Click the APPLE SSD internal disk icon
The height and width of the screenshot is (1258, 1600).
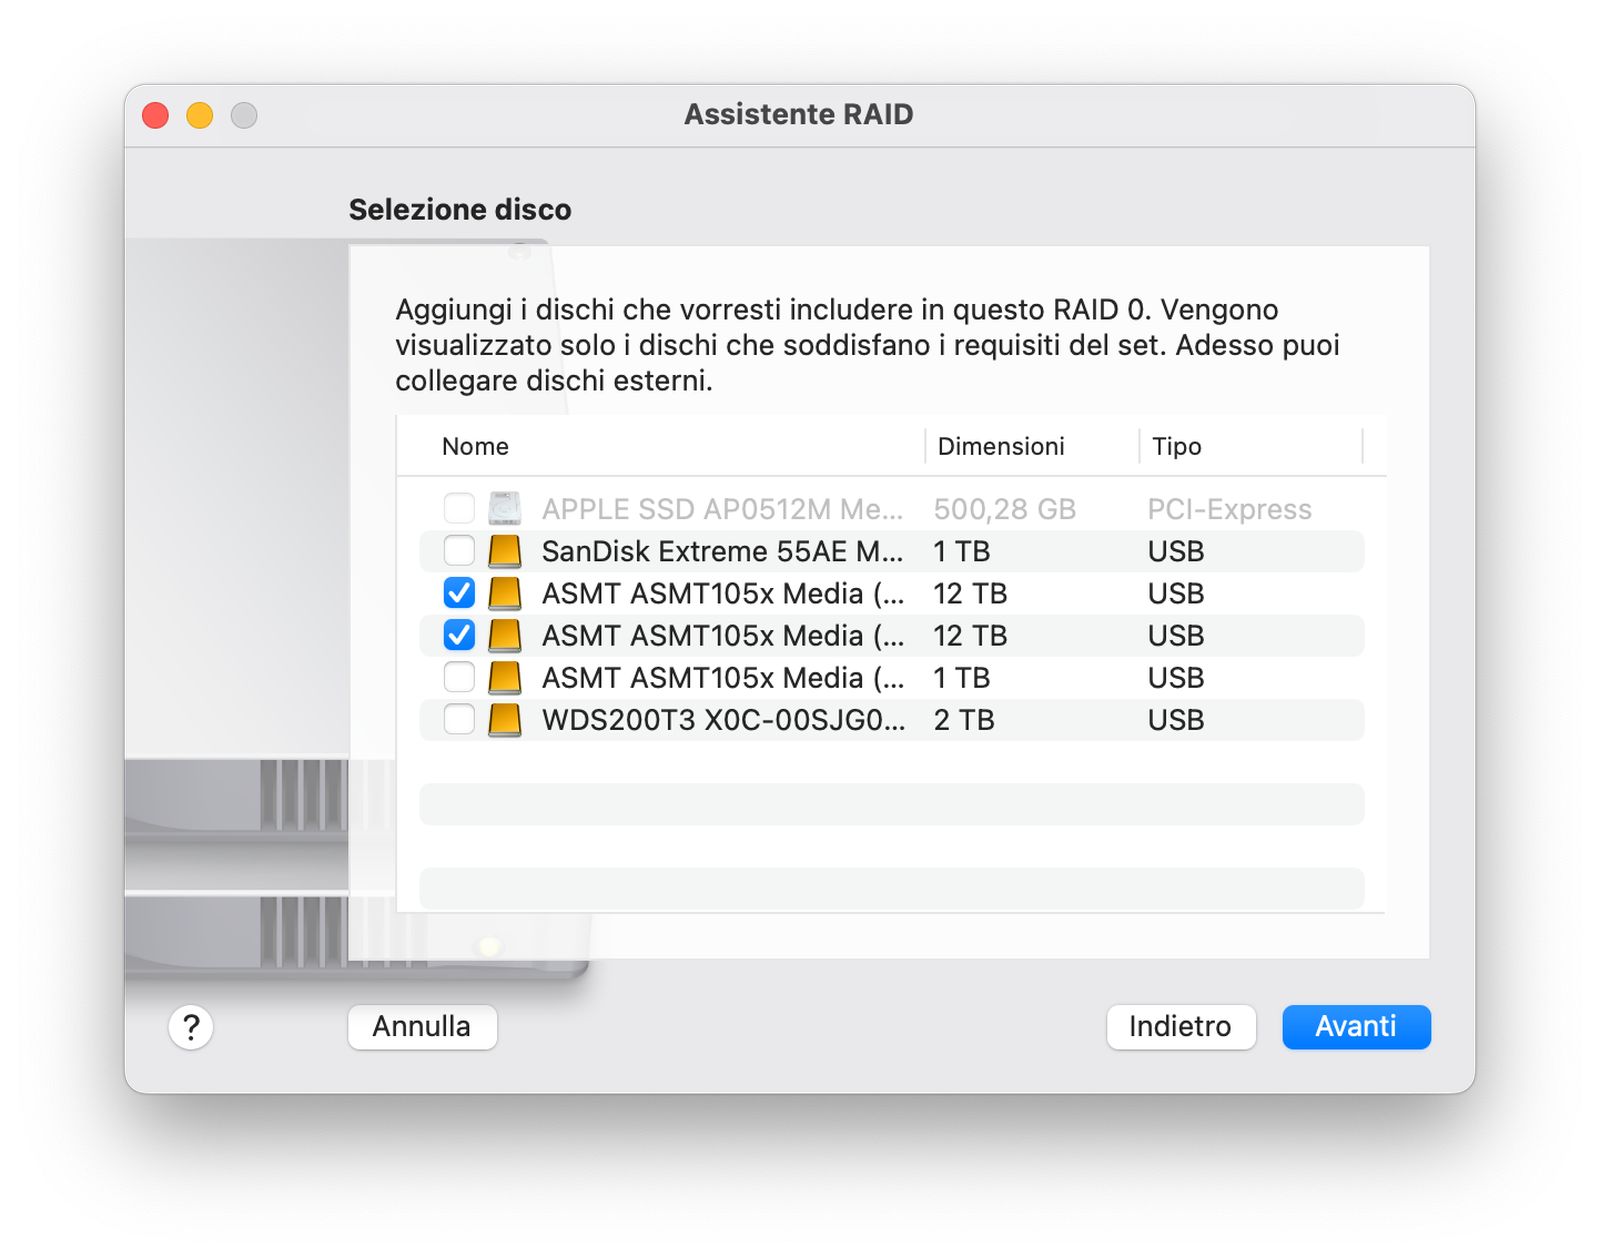(x=505, y=509)
